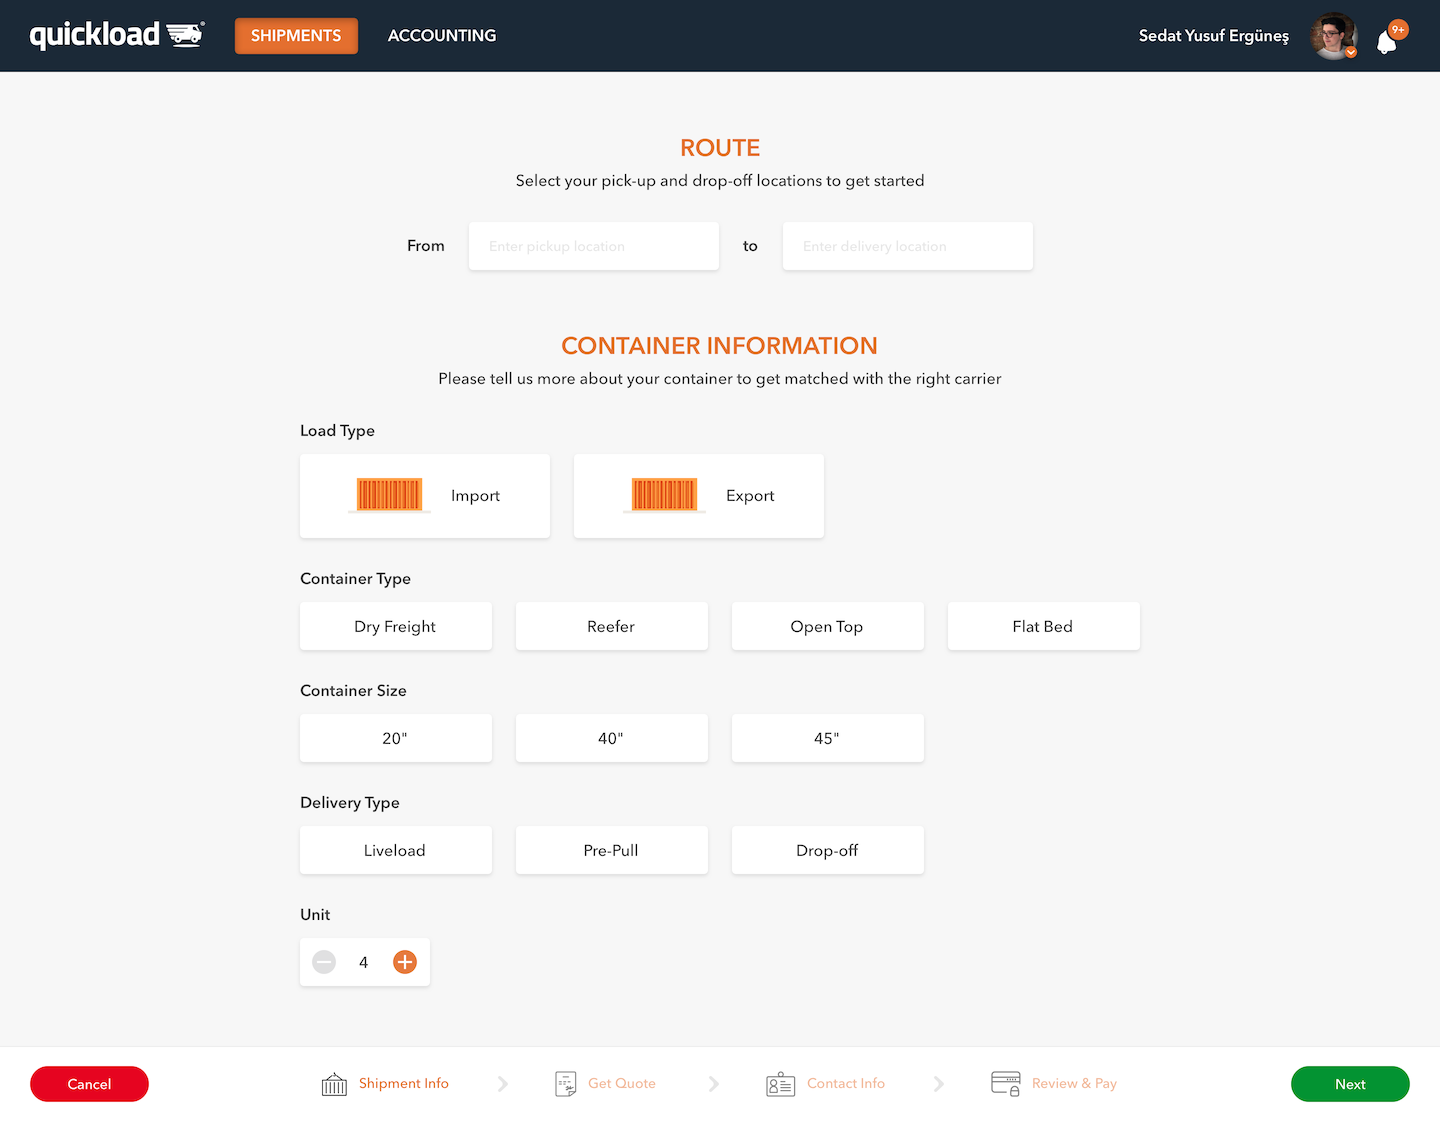The width and height of the screenshot is (1440, 1122).
Task: Click chevron after Contact Info step
Action: click(939, 1084)
